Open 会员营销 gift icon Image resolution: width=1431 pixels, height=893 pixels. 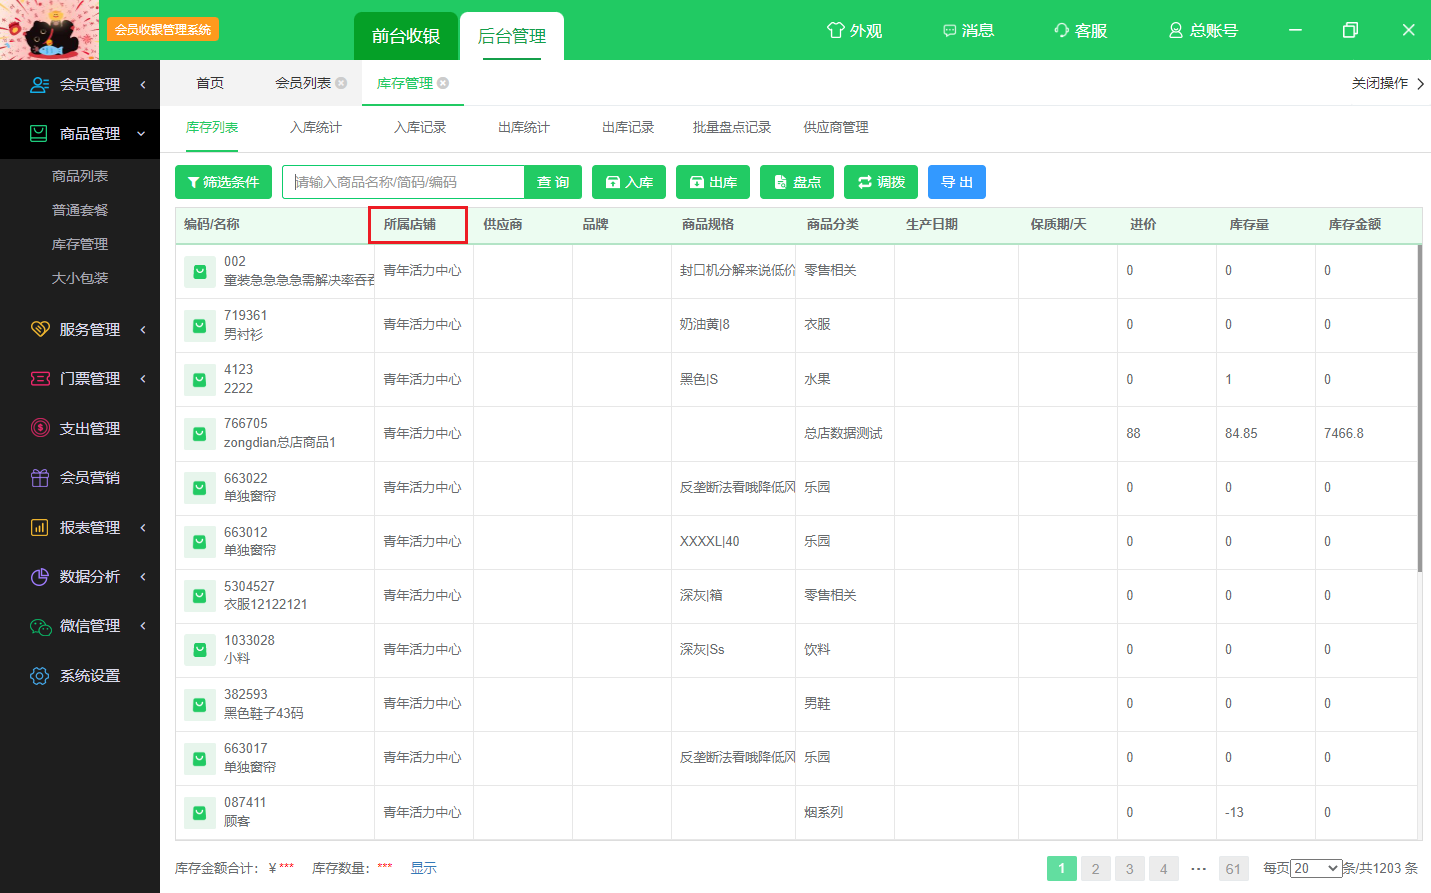pyautogui.click(x=39, y=478)
